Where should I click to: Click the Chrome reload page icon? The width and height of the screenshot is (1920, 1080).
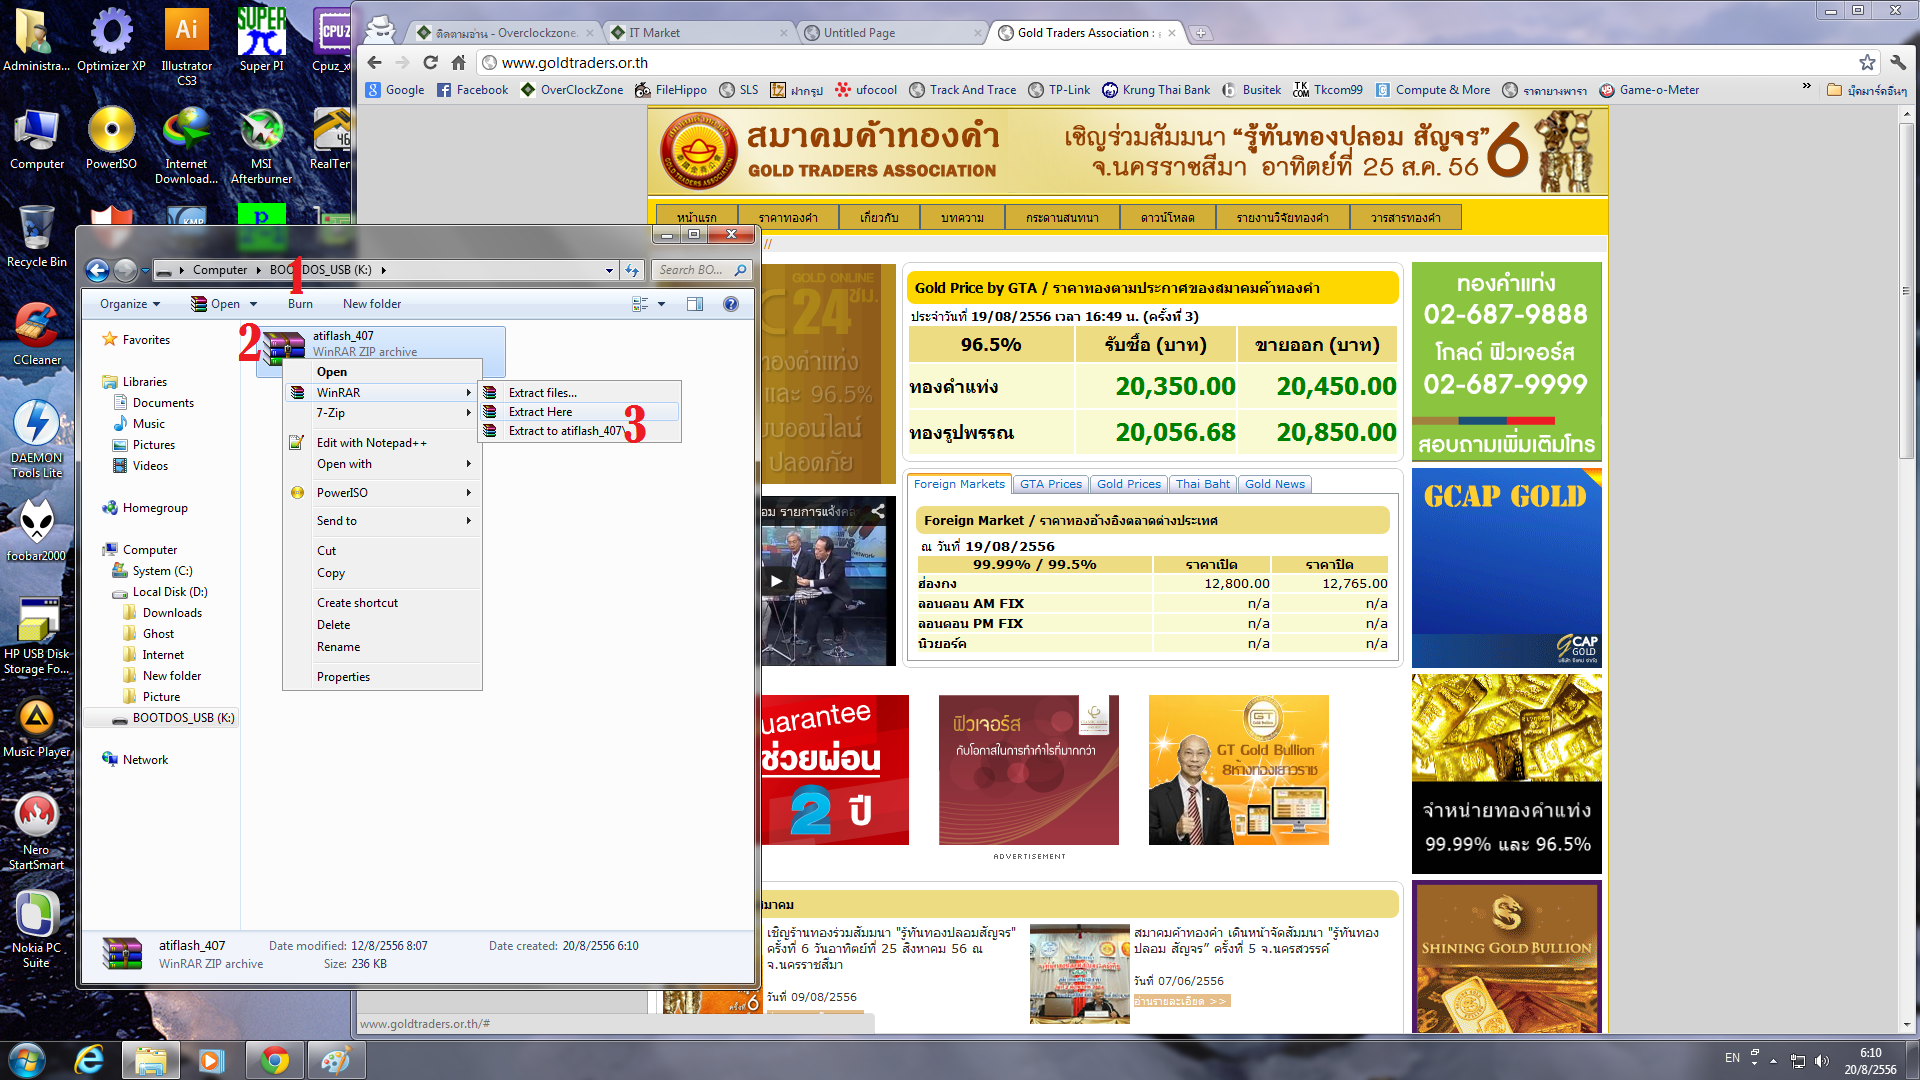click(x=430, y=62)
